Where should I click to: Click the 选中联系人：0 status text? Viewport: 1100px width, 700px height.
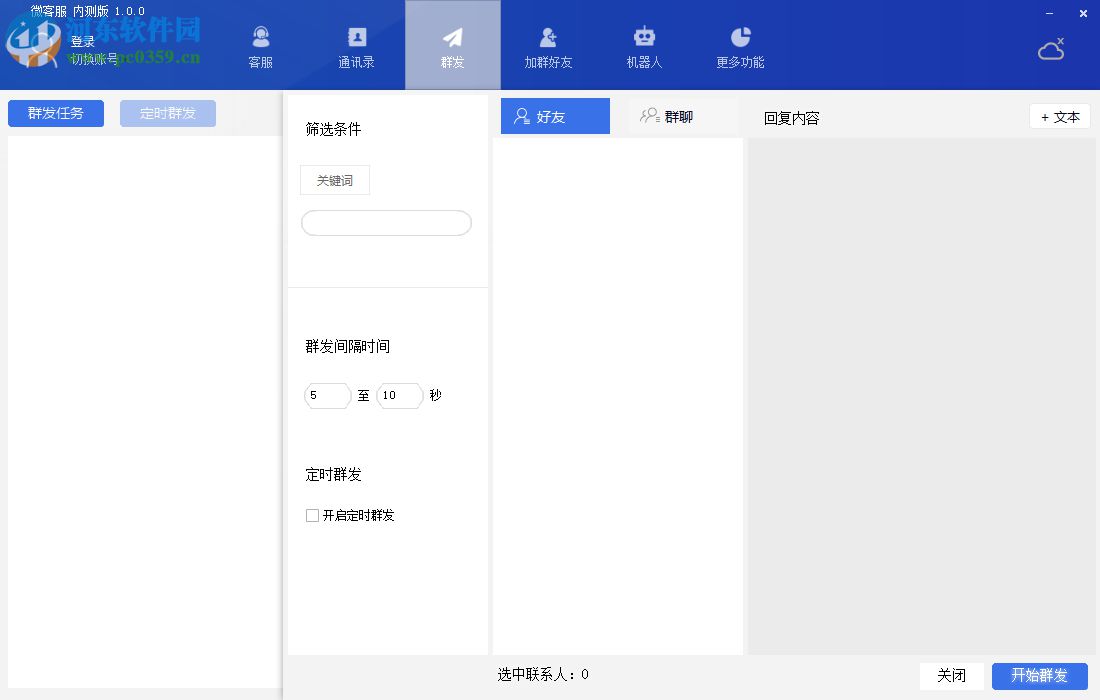543,675
